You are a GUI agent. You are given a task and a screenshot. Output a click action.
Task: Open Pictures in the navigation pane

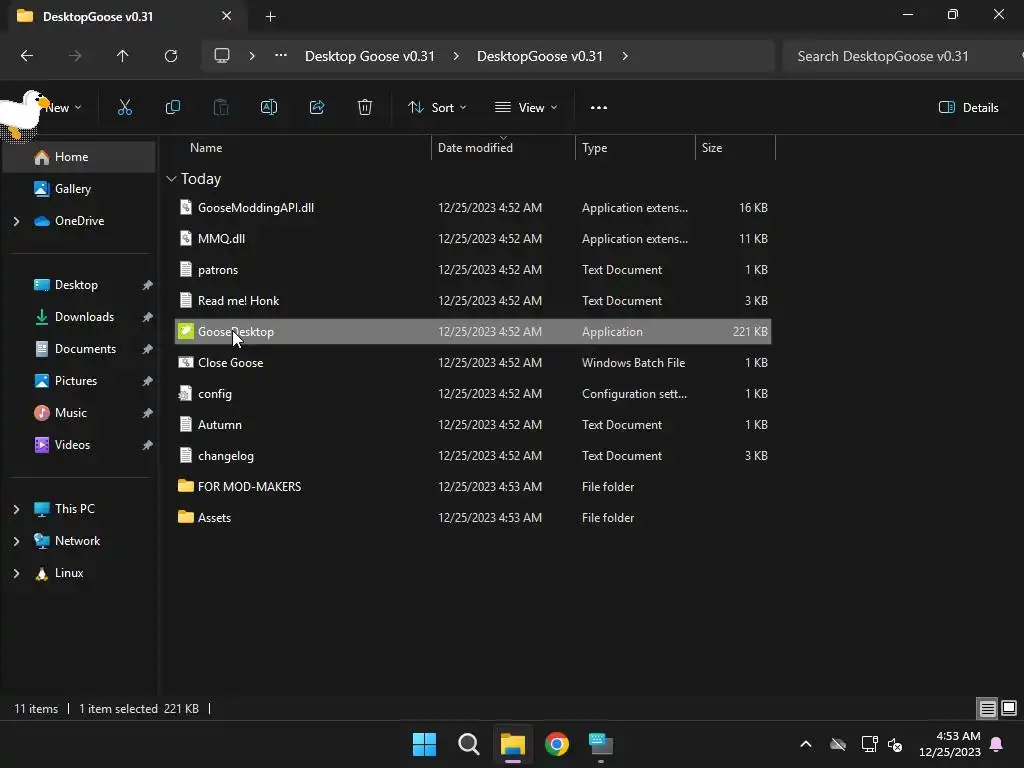80,381
